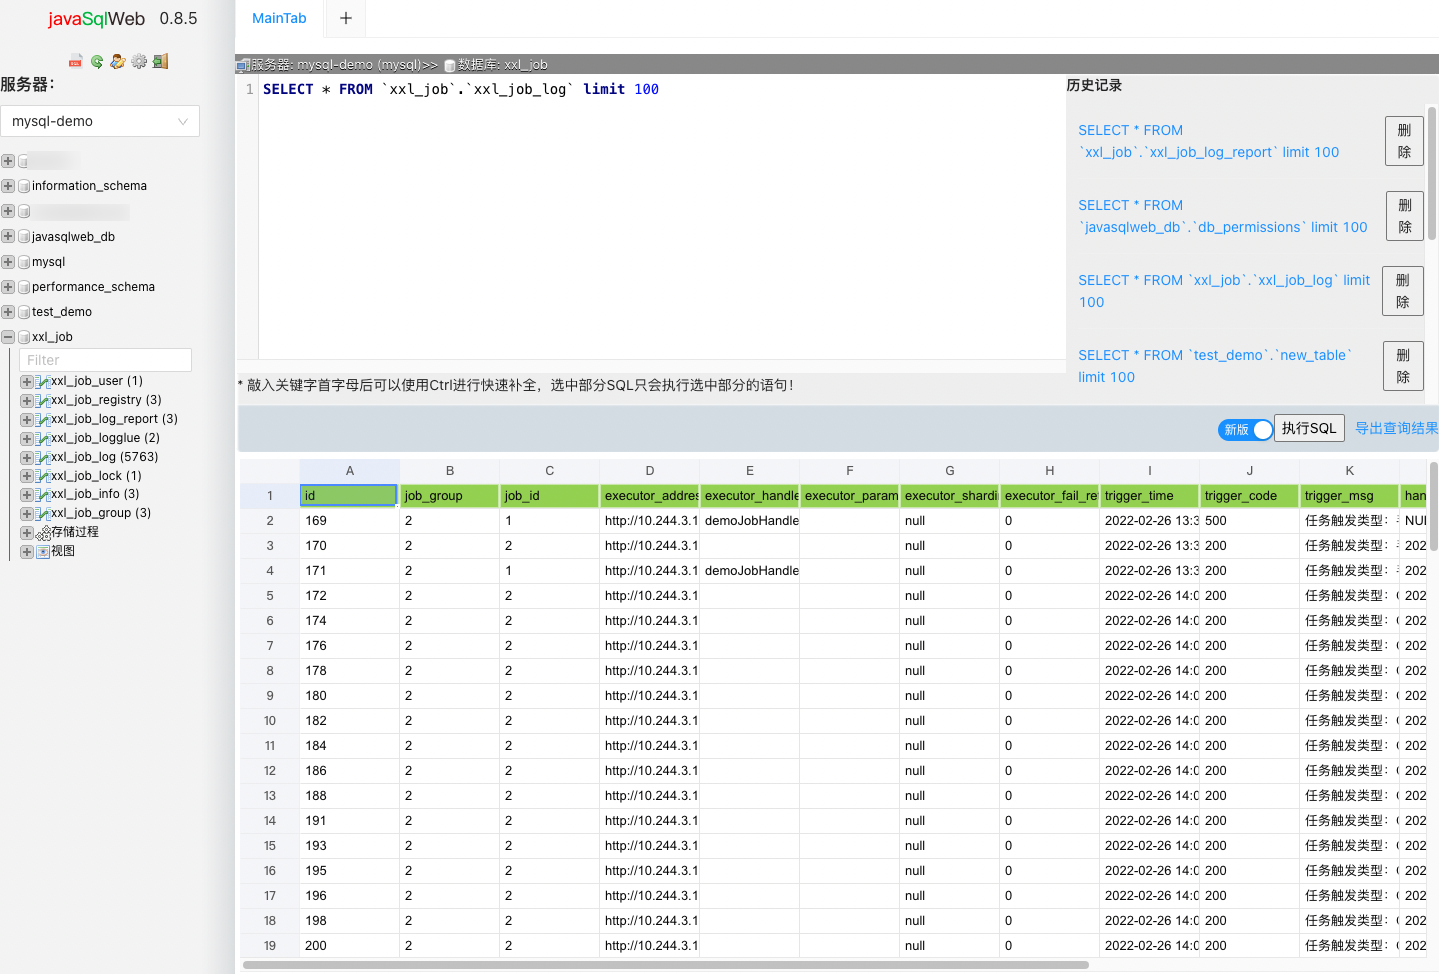Image resolution: width=1439 pixels, height=974 pixels.
Task: Click trigger_code cell showing 500
Action: (x=1250, y=521)
